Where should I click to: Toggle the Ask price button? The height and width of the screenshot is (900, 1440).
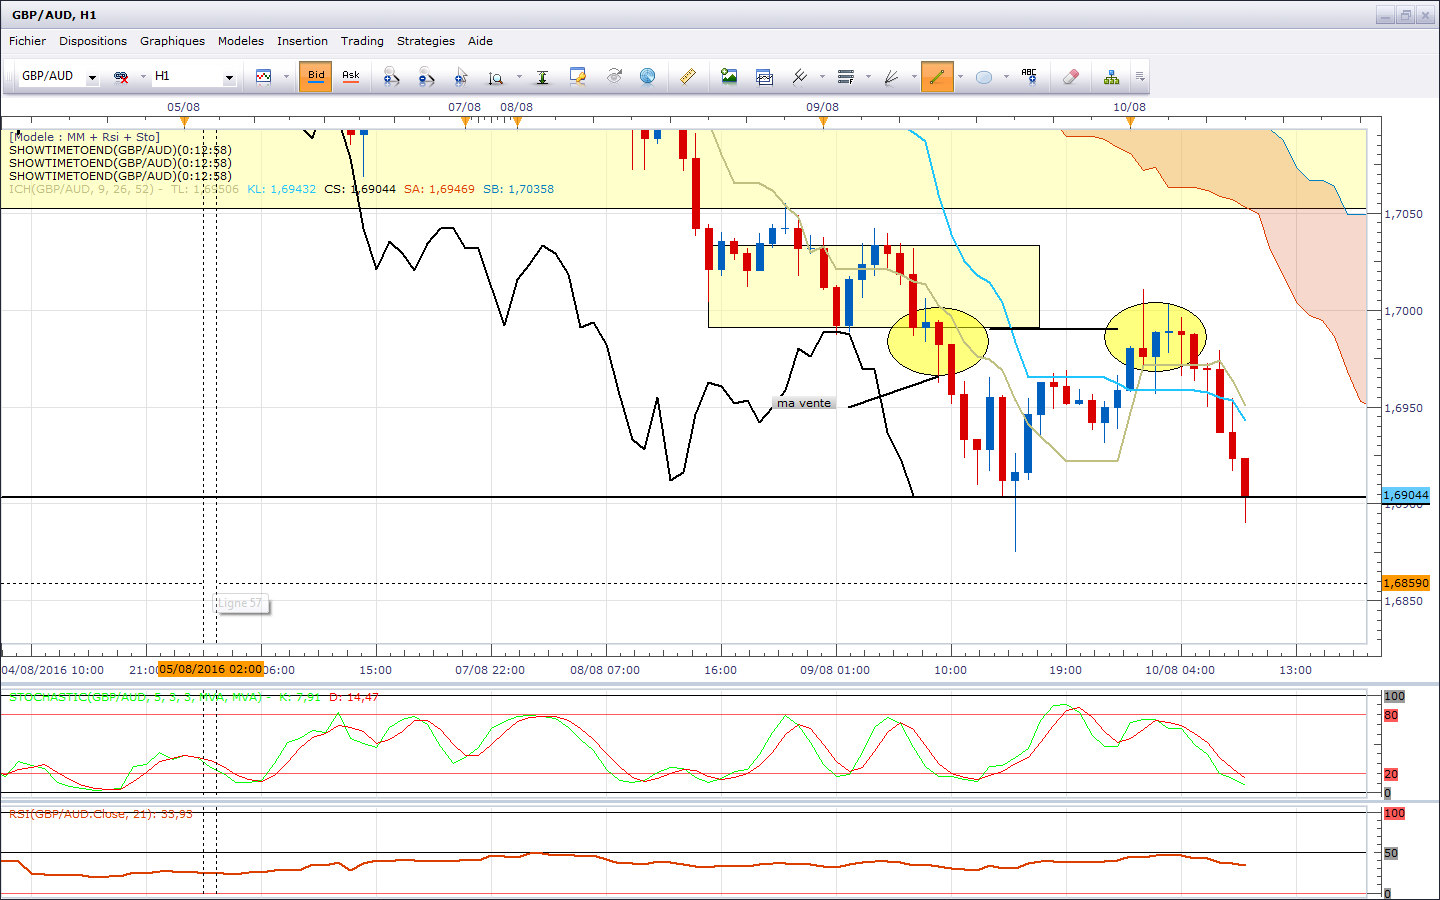click(x=351, y=76)
